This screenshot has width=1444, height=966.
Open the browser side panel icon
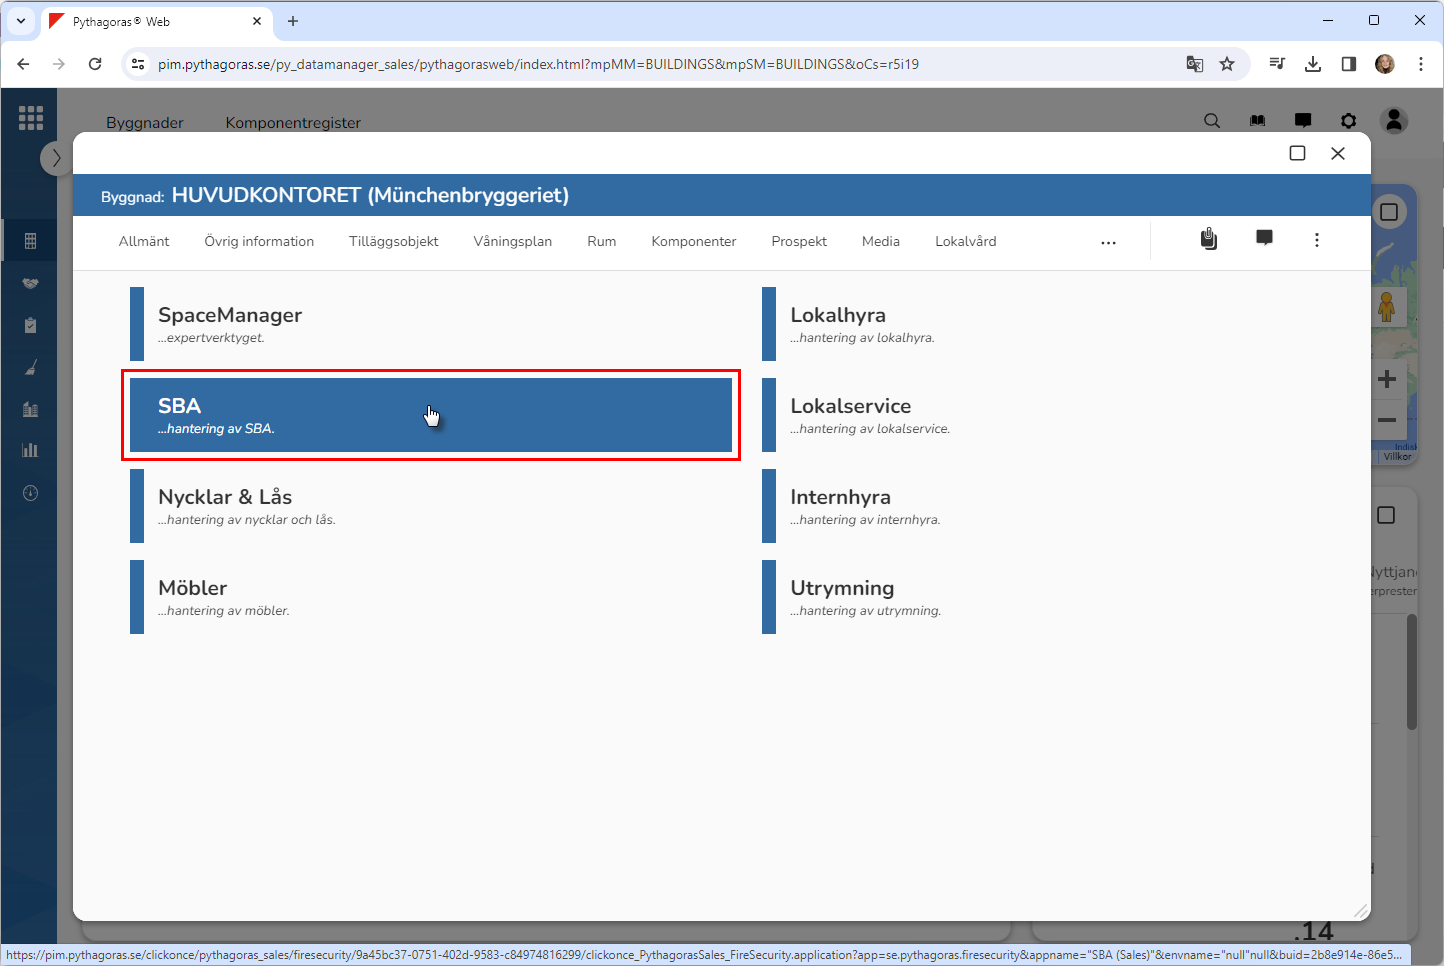point(1349,64)
